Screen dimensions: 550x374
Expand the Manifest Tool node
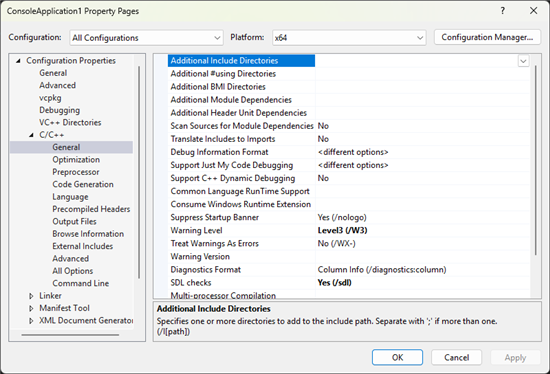[32, 308]
